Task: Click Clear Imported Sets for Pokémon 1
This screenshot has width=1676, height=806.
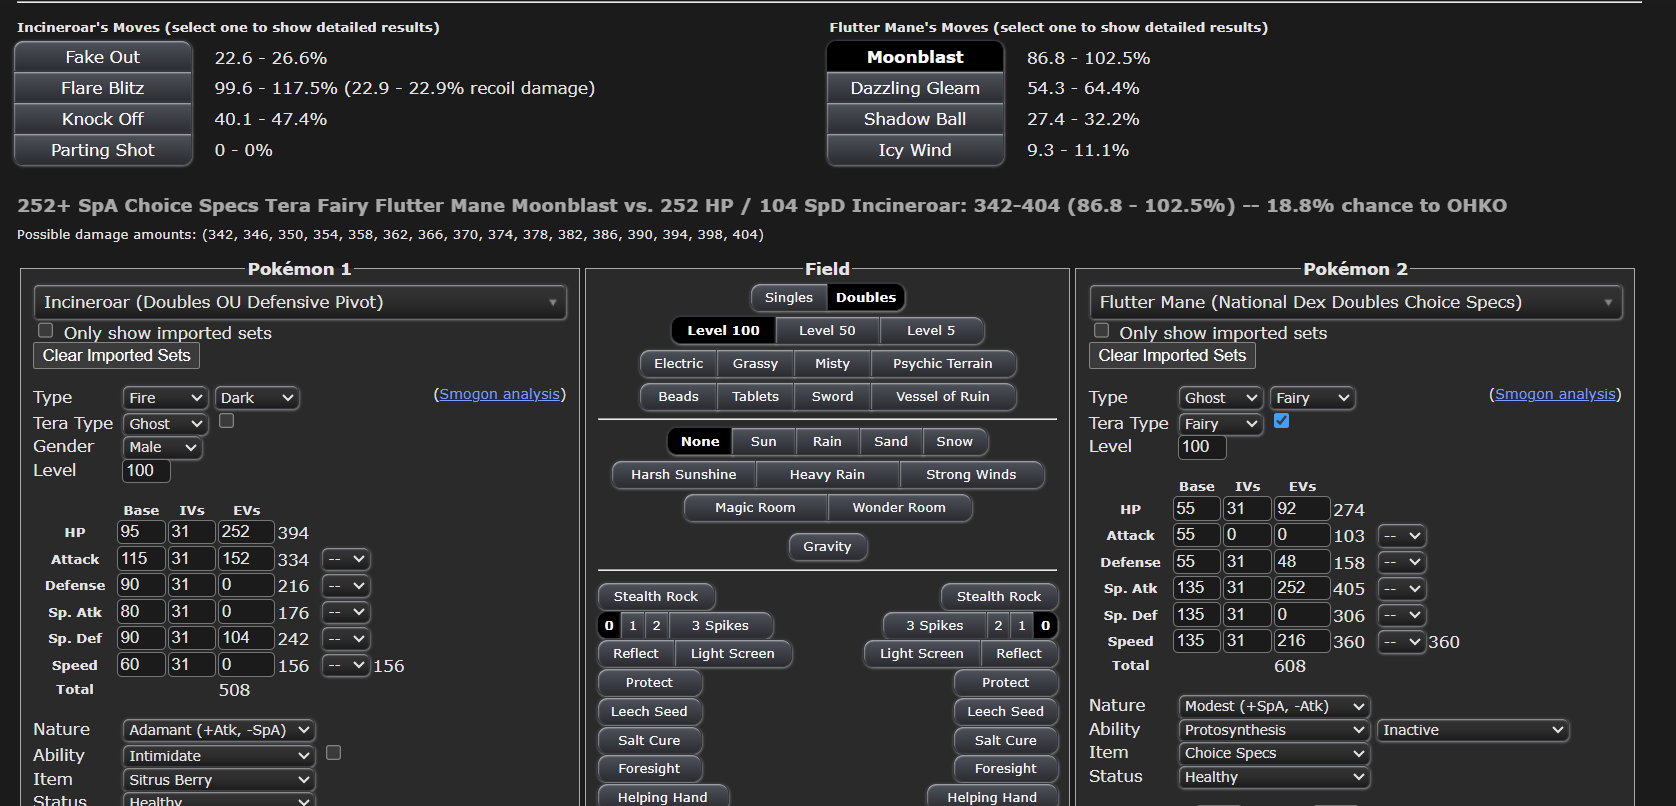Action: click(x=117, y=355)
